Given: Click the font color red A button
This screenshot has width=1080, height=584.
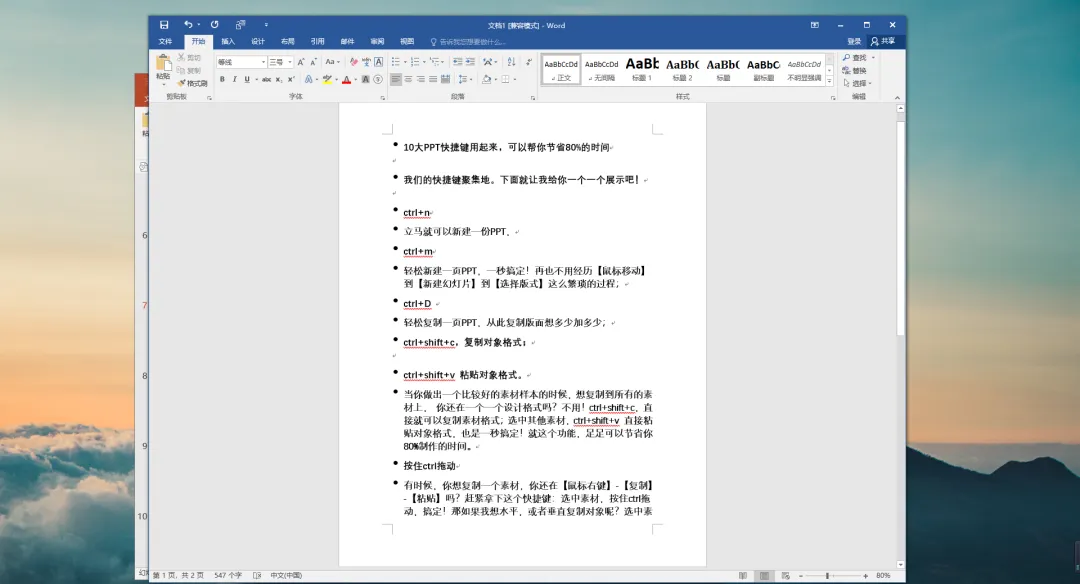Looking at the screenshot, I should click(x=346, y=80).
